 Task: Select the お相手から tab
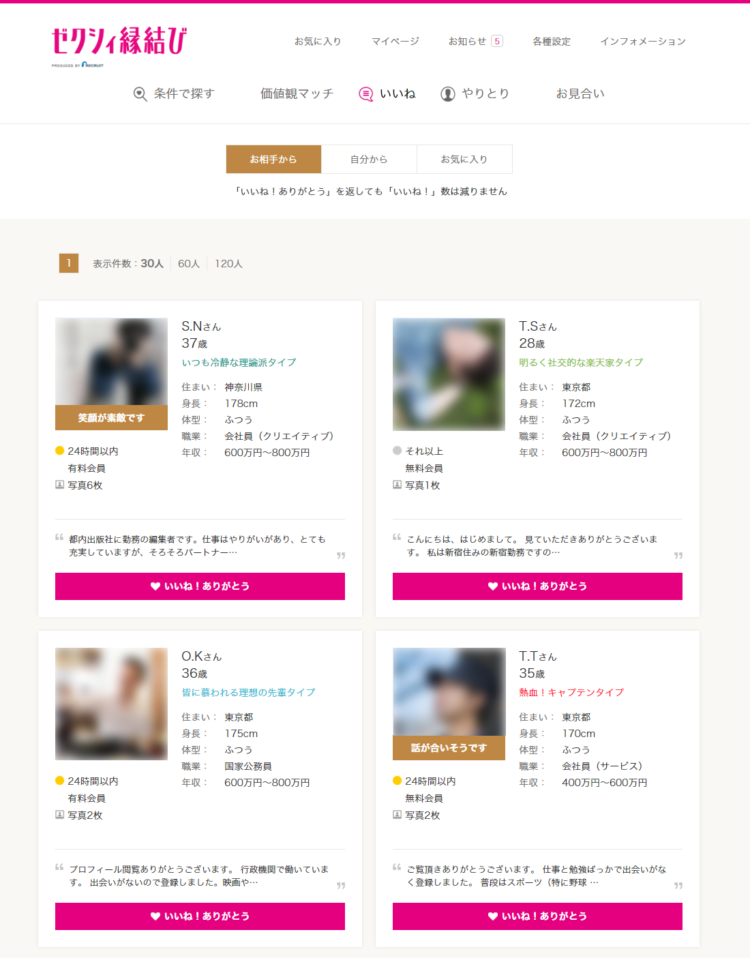(x=273, y=159)
